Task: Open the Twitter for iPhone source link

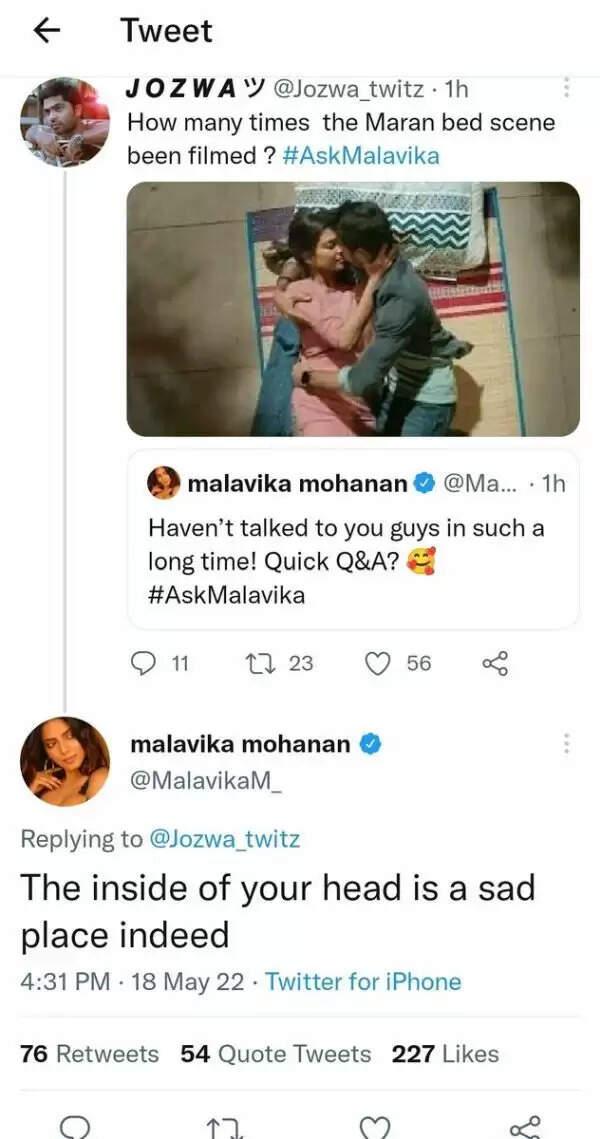Action: click(363, 981)
